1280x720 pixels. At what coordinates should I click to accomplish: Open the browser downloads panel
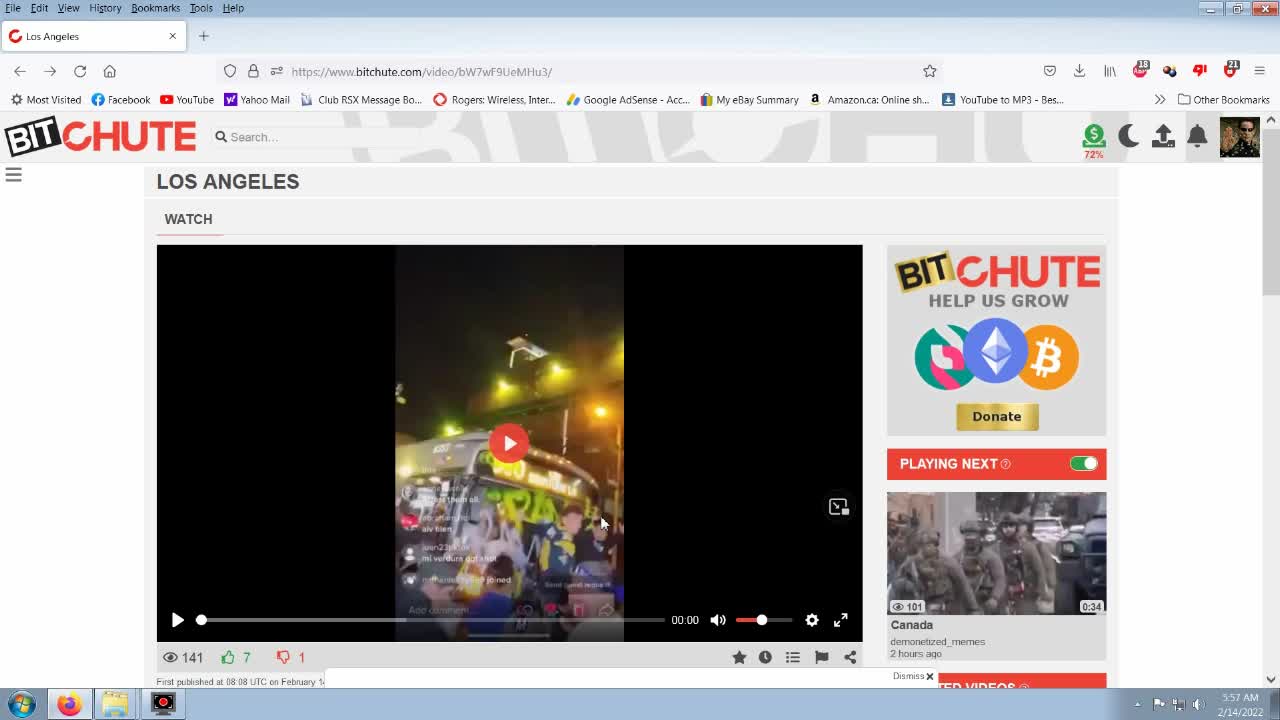click(x=1079, y=71)
